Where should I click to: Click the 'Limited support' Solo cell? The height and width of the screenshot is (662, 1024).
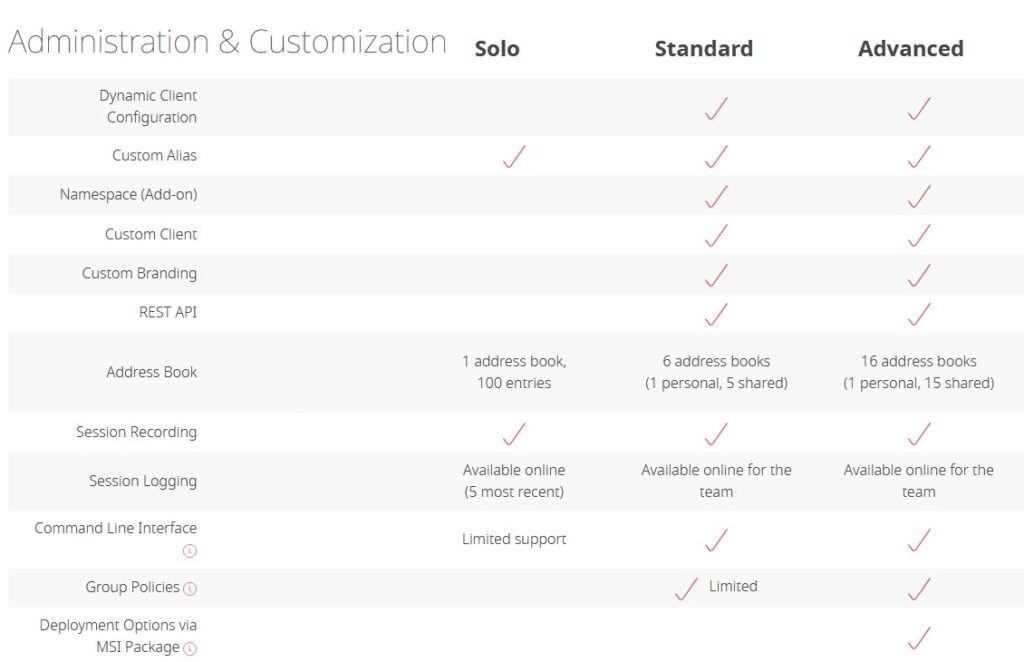tap(514, 539)
